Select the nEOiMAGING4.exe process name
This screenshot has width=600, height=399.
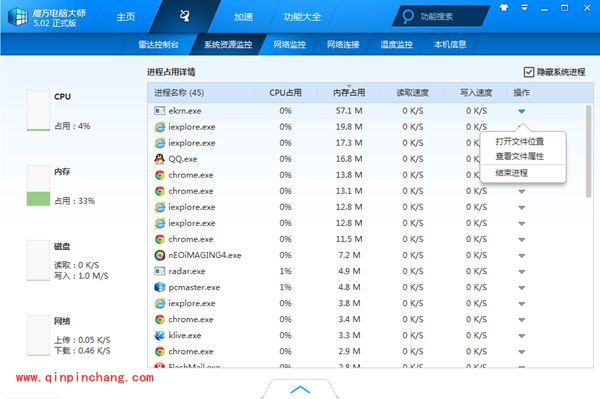(x=205, y=256)
